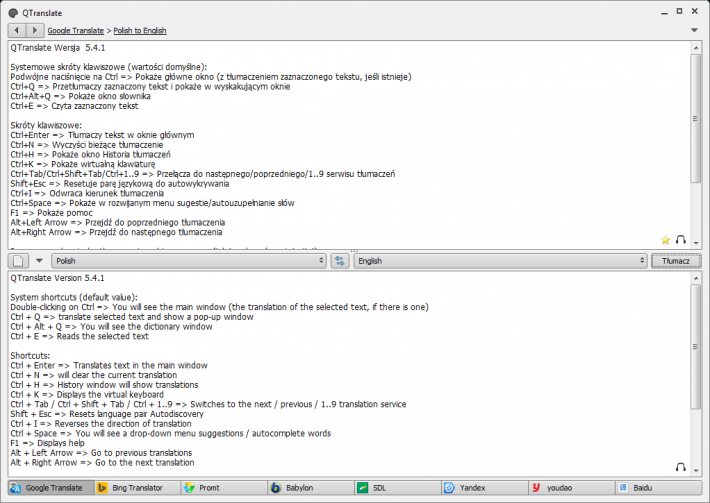
Task: Open the Polish to English link
Action: pyautogui.click(x=139, y=31)
